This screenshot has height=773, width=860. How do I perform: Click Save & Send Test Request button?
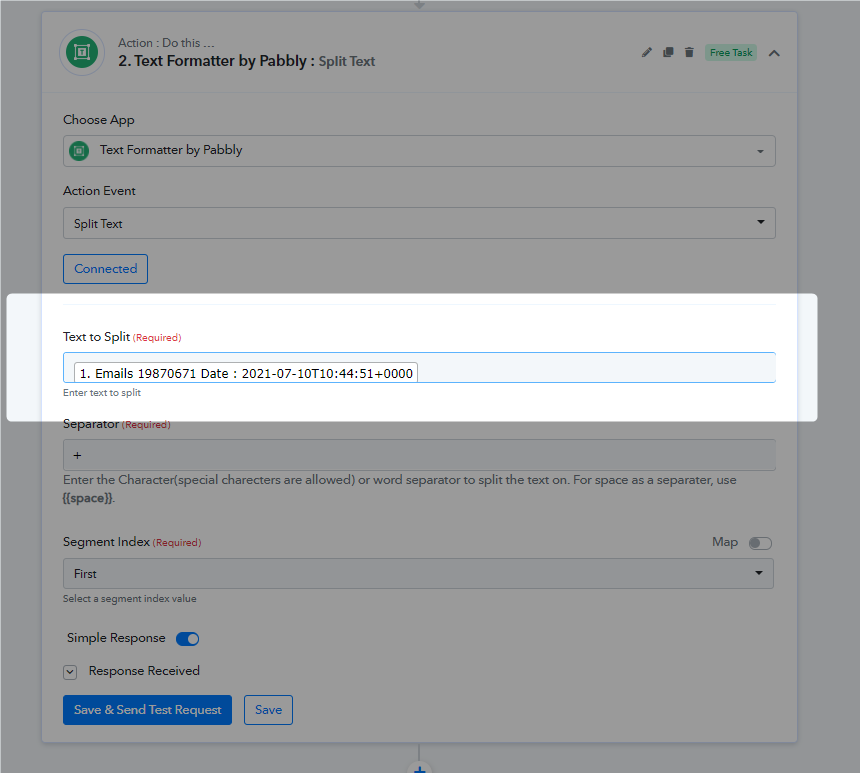pos(148,710)
